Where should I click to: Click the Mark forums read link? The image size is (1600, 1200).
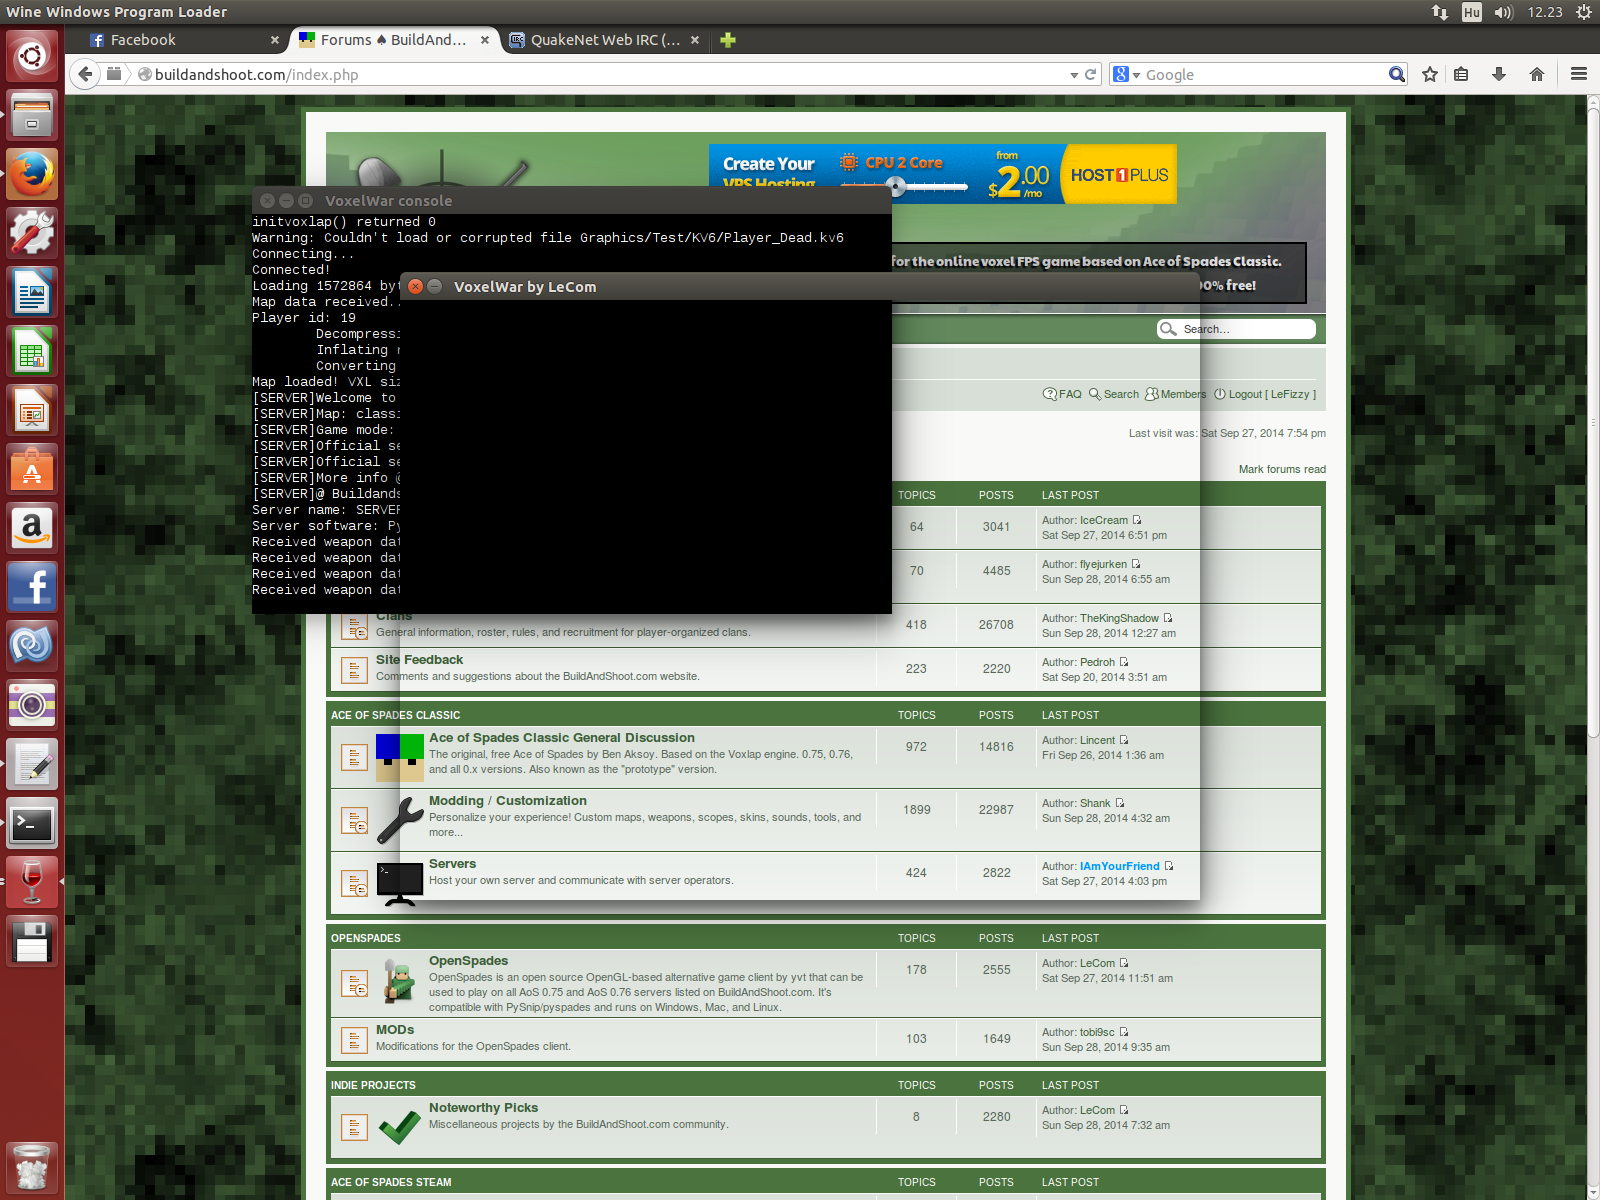(x=1281, y=469)
